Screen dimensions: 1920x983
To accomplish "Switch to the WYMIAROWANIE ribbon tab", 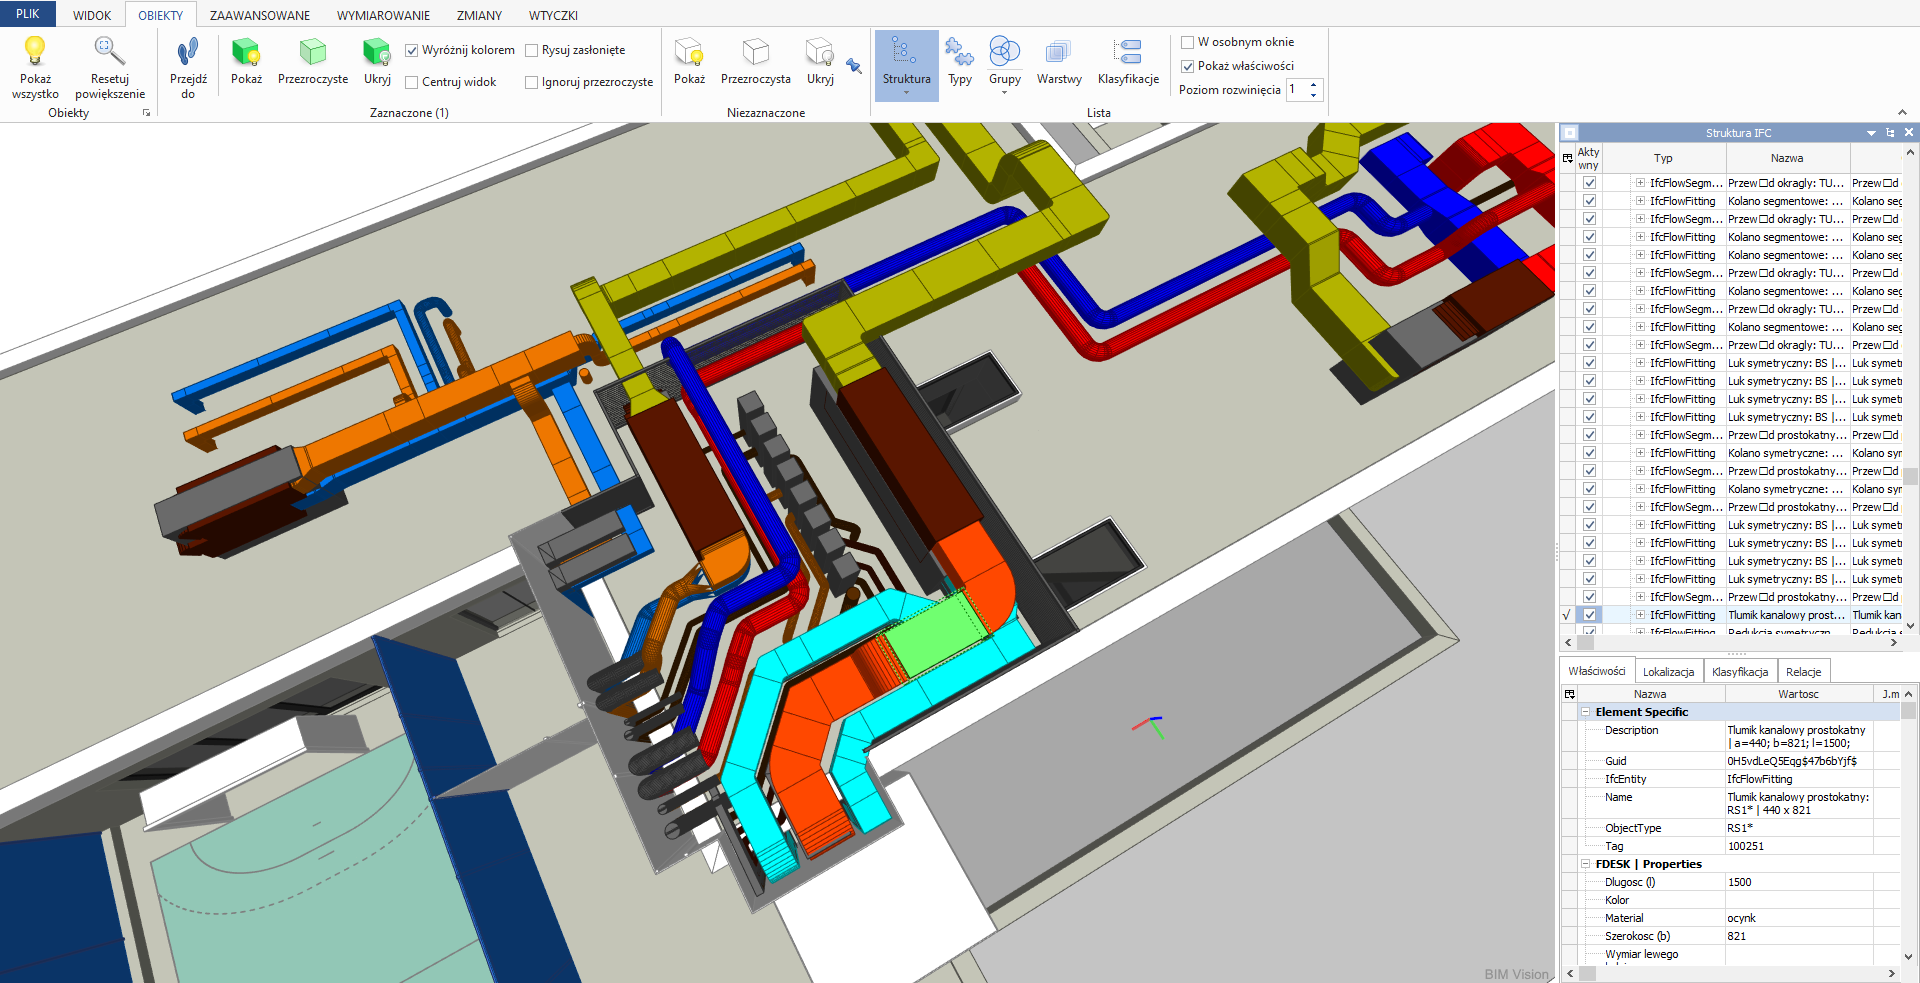I will click(x=383, y=15).
